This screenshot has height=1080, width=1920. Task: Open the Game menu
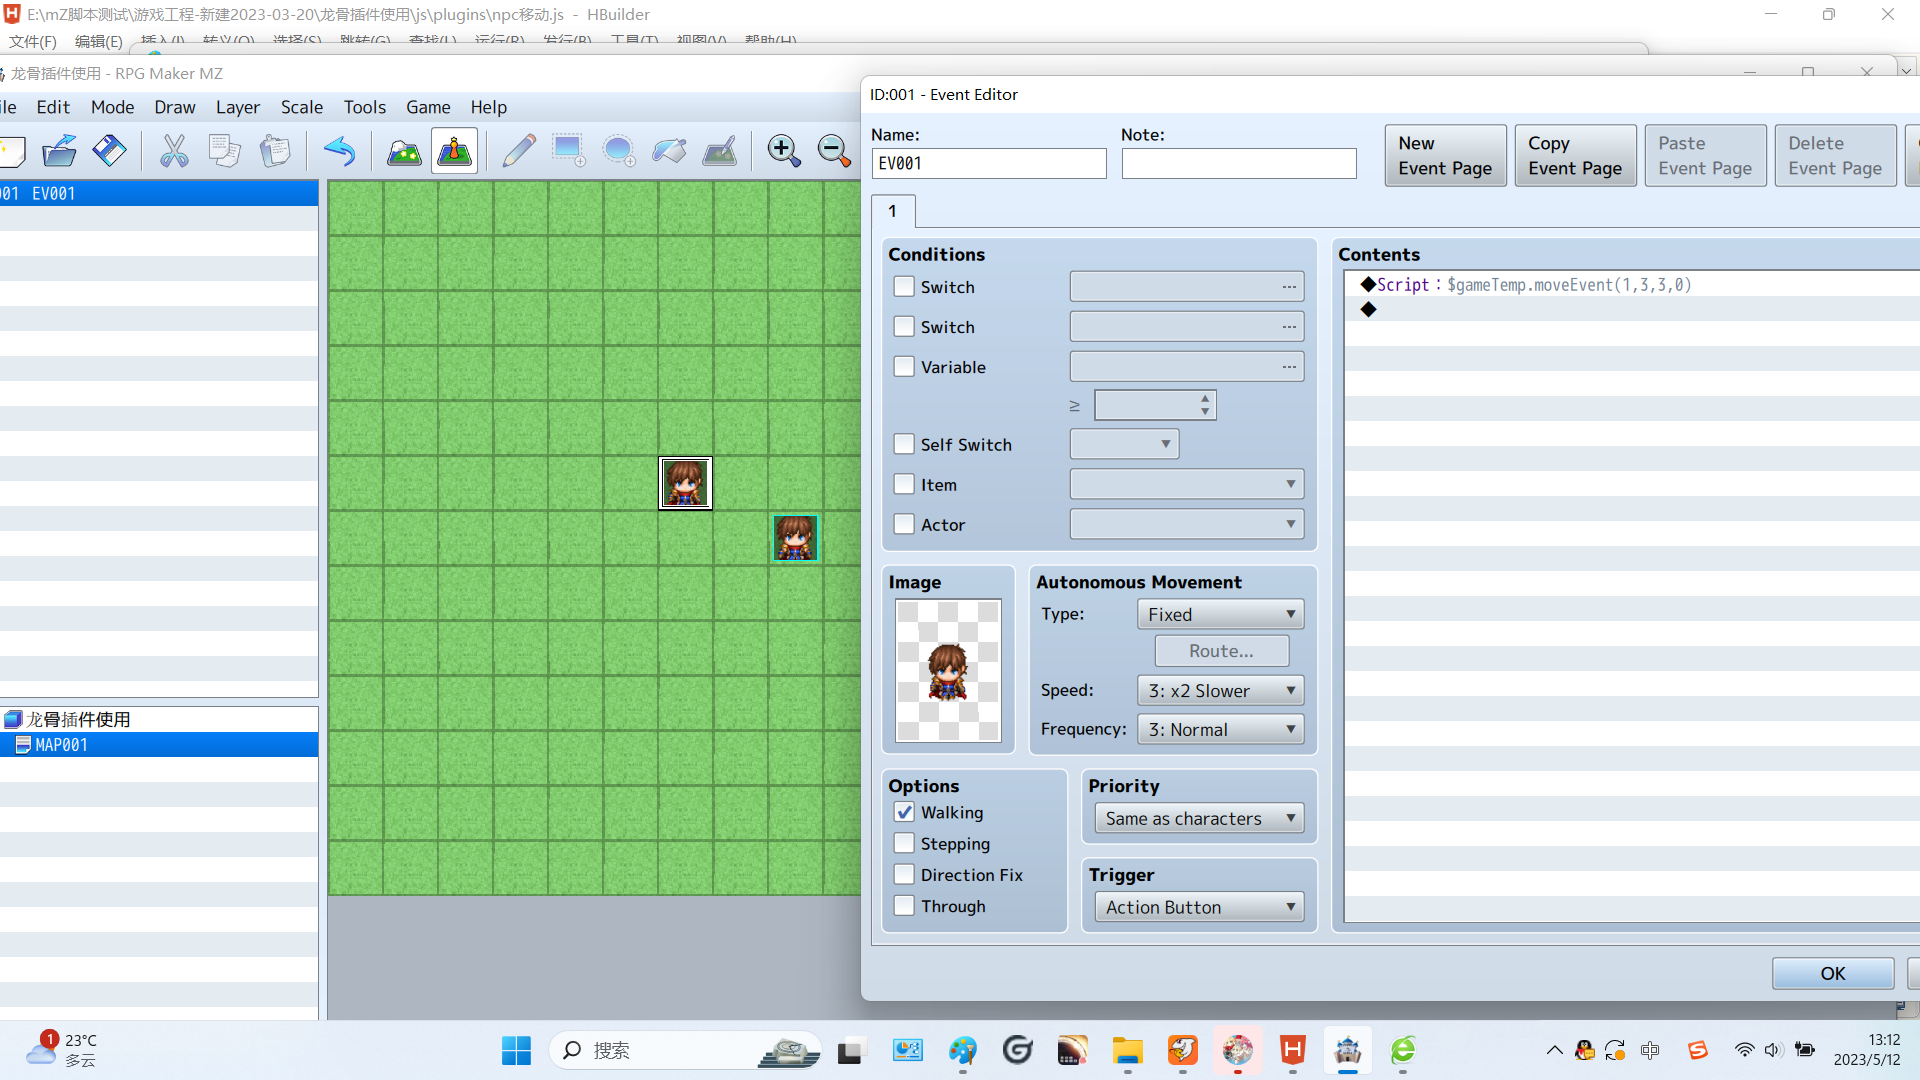click(x=428, y=107)
